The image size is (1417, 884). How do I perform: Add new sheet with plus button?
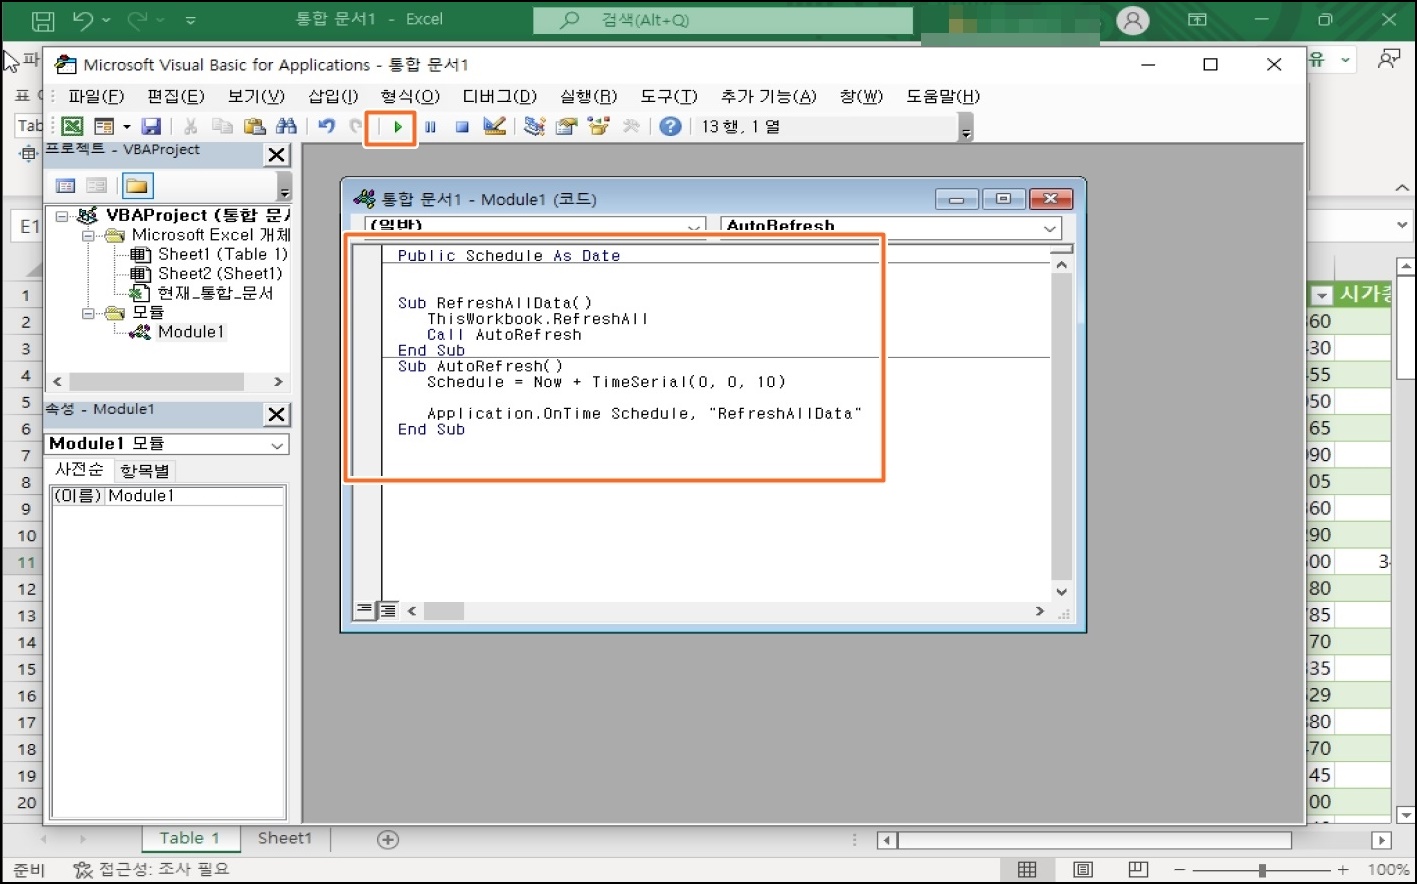388,839
